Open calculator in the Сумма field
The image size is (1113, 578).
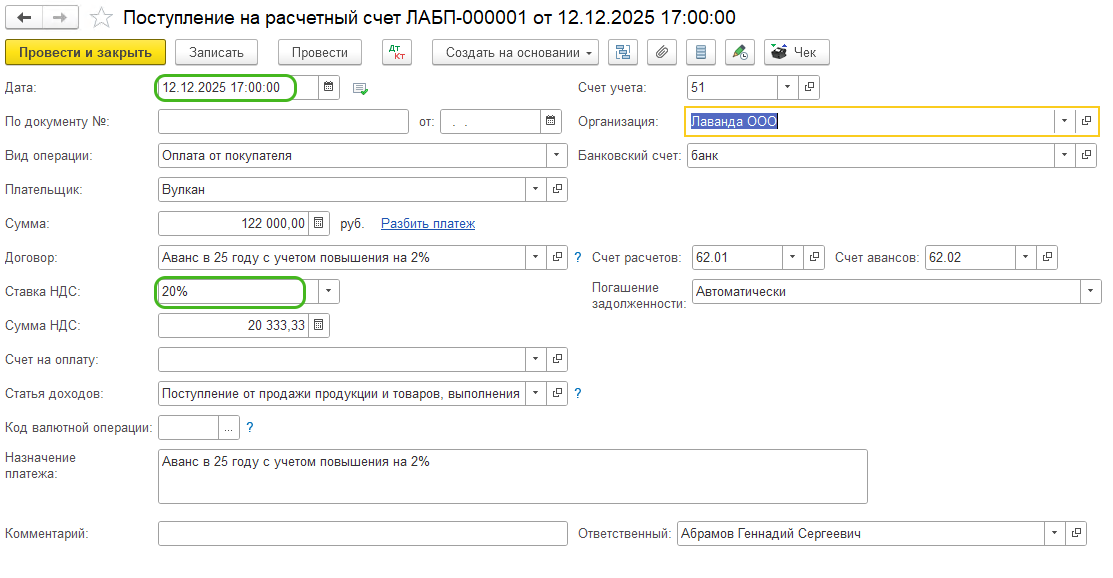click(318, 224)
